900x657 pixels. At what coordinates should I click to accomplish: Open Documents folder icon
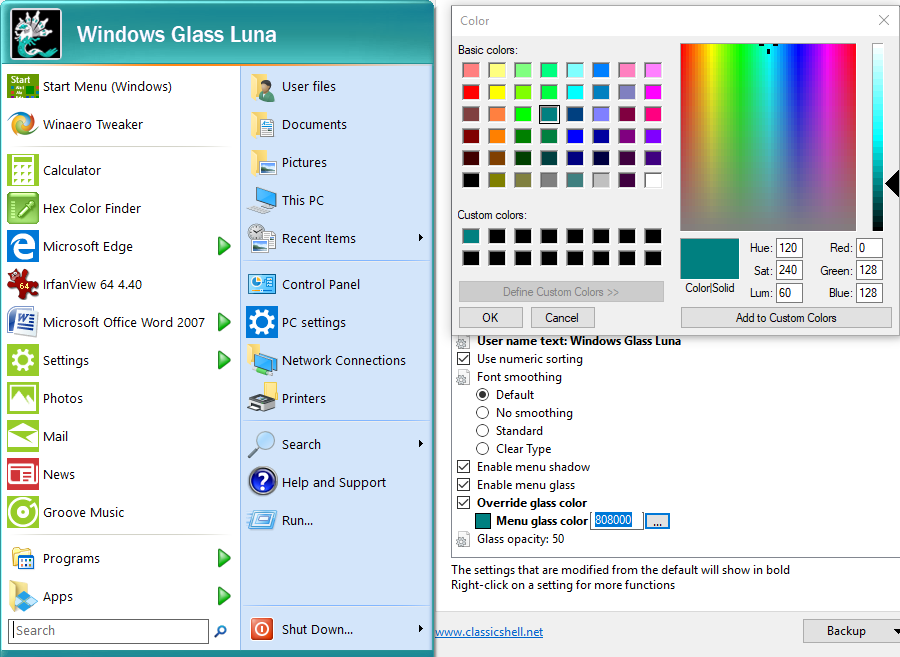(x=262, y=125)
